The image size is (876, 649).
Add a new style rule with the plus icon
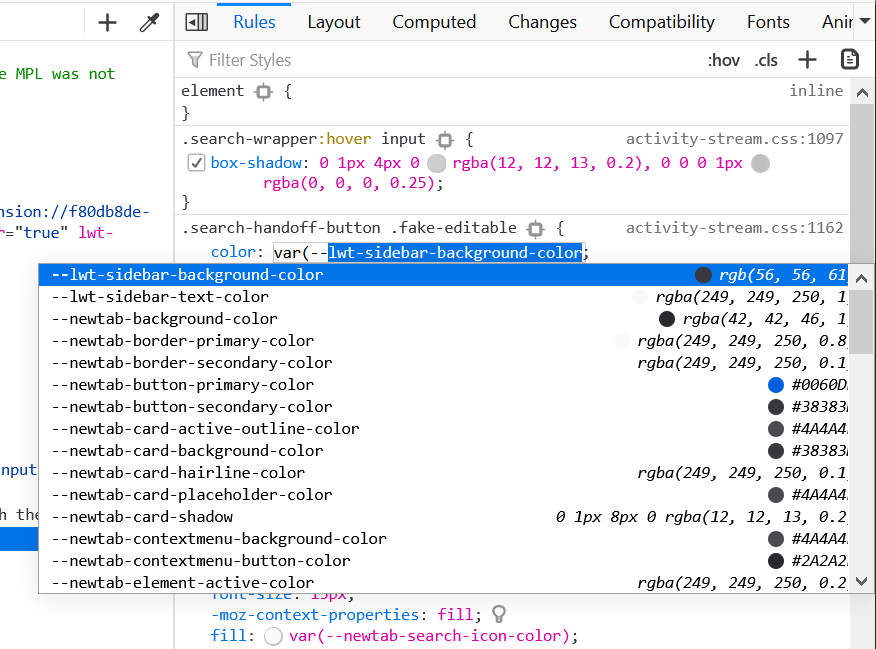point(807,60)
